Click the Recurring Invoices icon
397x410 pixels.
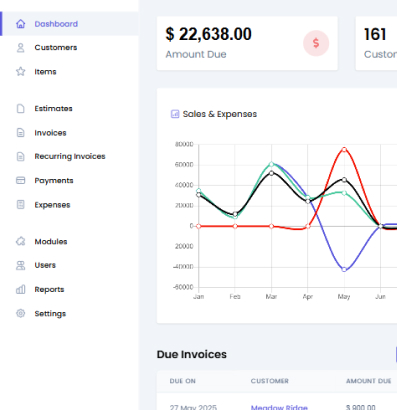[x=21, y=156]
